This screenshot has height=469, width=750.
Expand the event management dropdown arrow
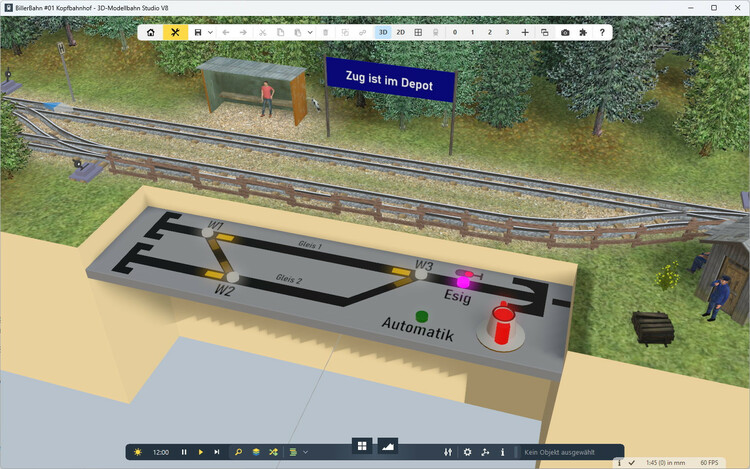tap(305, 452)
